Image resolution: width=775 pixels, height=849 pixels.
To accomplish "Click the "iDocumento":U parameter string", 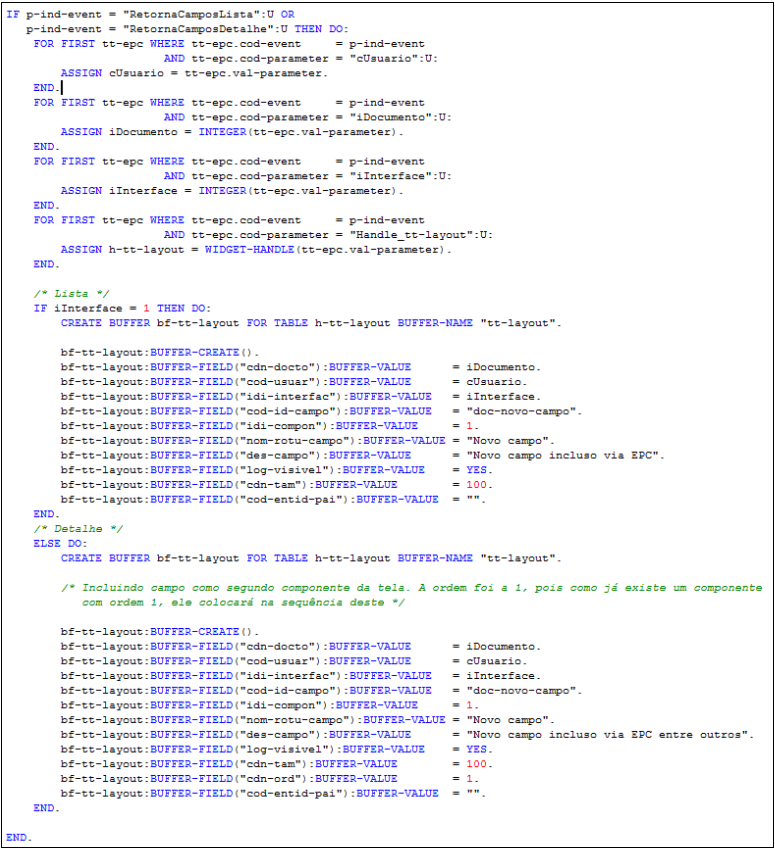I will [x=400, y=117].
